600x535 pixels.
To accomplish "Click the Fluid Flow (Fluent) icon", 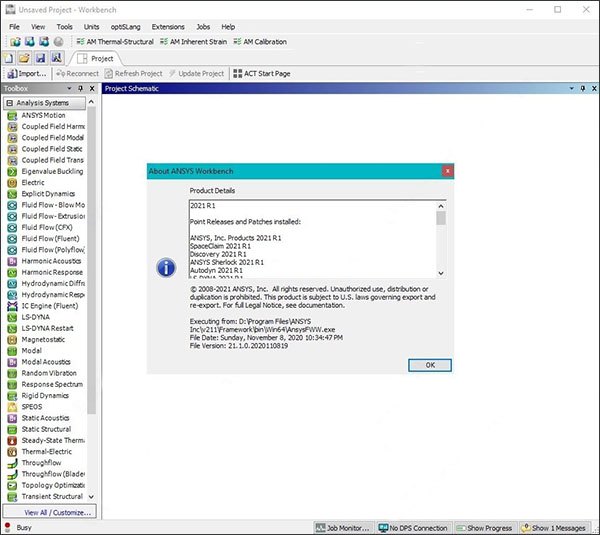I will 12,239.
